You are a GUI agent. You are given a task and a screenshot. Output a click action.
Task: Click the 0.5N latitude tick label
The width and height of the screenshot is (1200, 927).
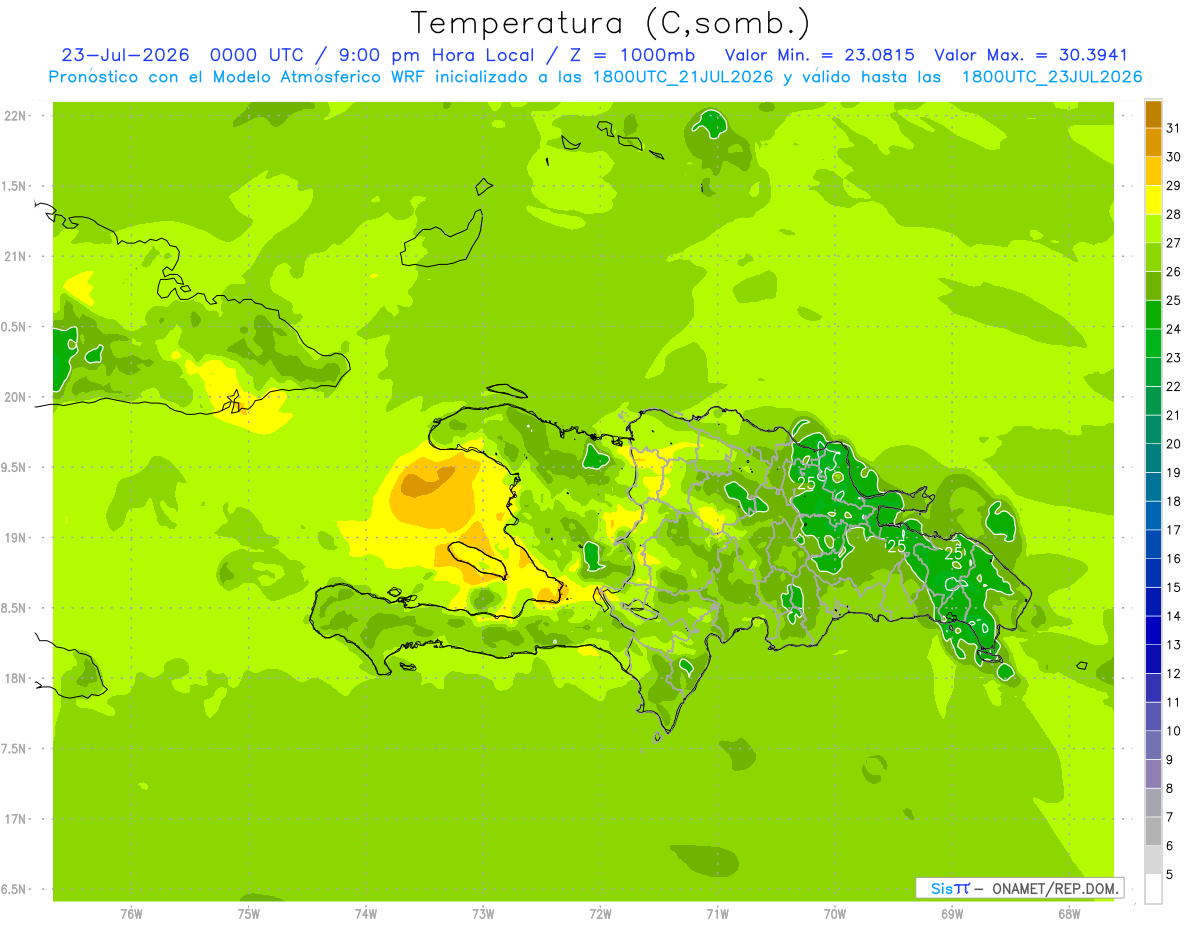pyautogui.click(x=15, y=327)
